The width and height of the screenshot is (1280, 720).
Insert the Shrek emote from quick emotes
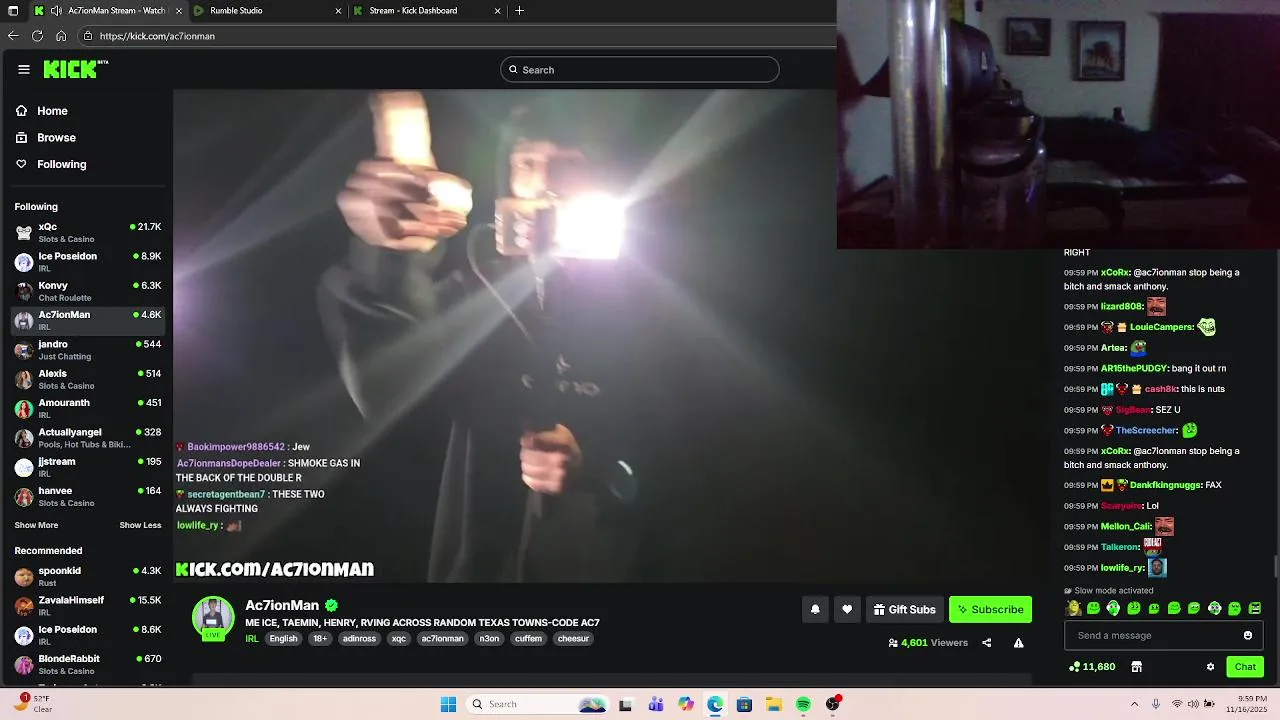1073,608
